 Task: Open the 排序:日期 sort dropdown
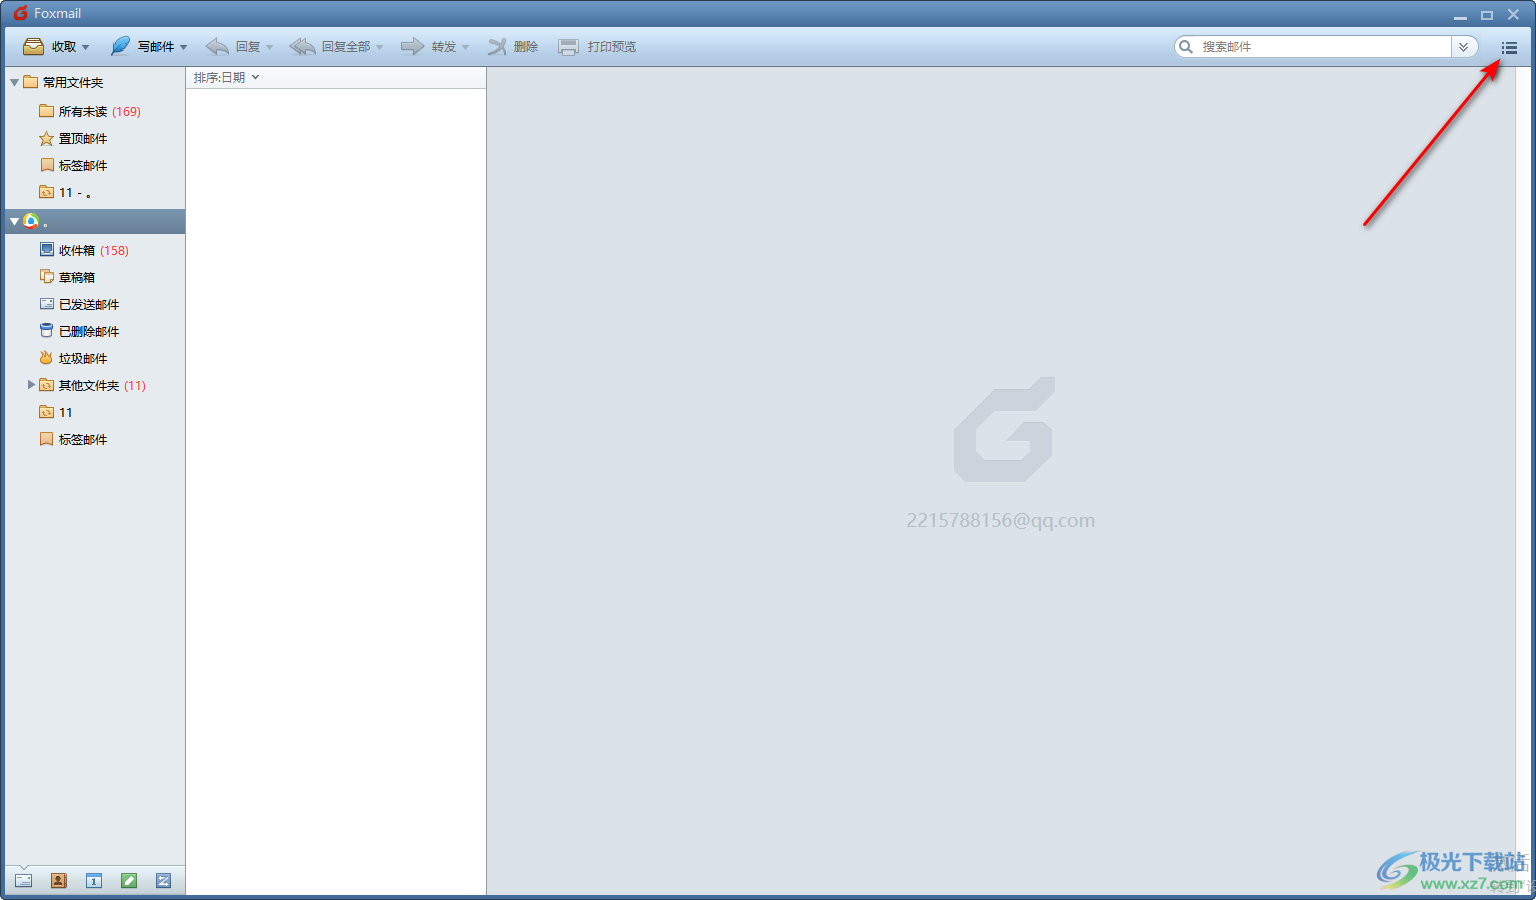227,78
